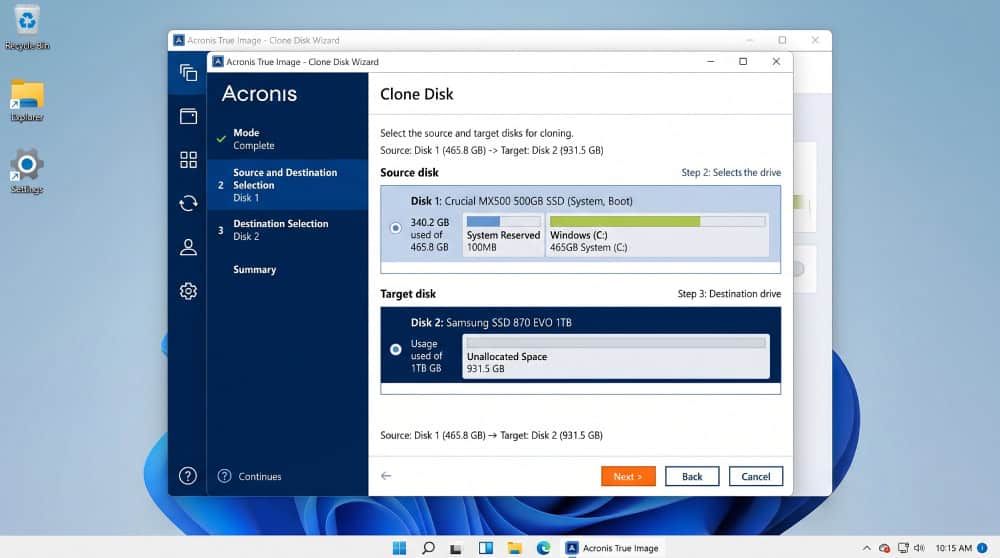Open Explorer desktop shortcut
Image resolution: width=1000 pixels, height=558 pixels.
(27, 101)
